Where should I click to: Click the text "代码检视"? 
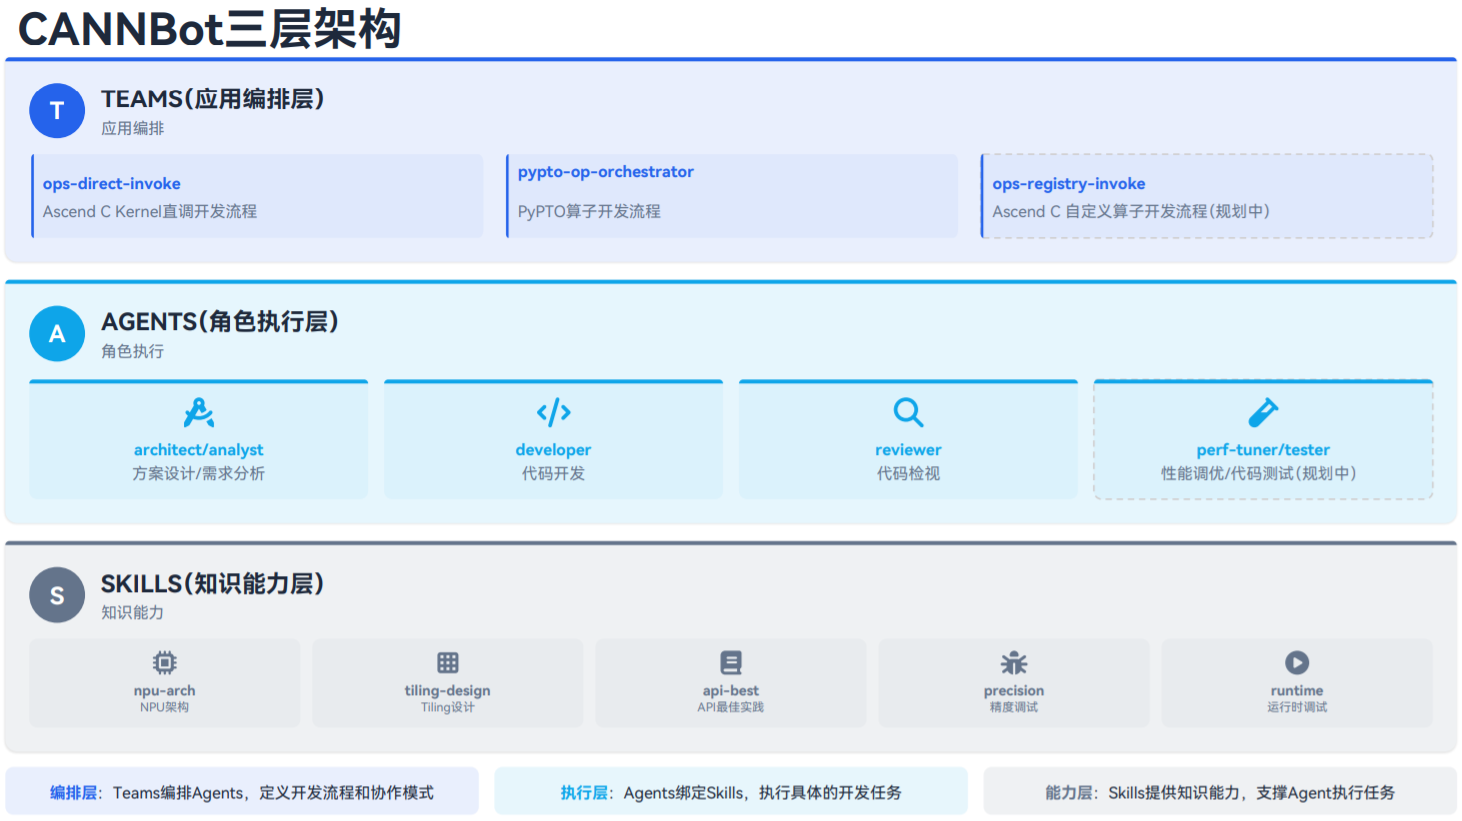pyautogui.click(x=908, y=473)
